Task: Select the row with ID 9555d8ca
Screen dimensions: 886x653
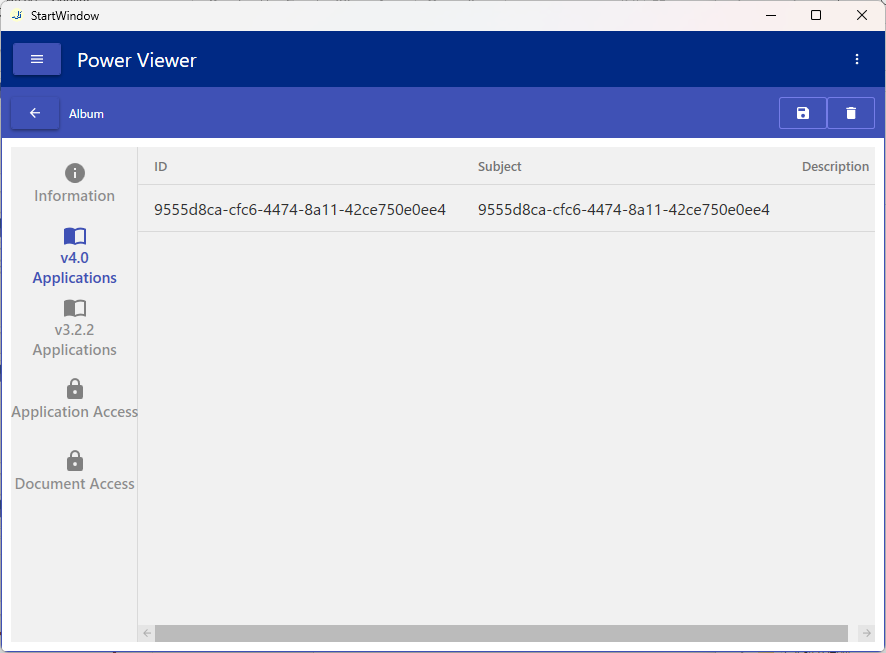Action: coord(299,210)
